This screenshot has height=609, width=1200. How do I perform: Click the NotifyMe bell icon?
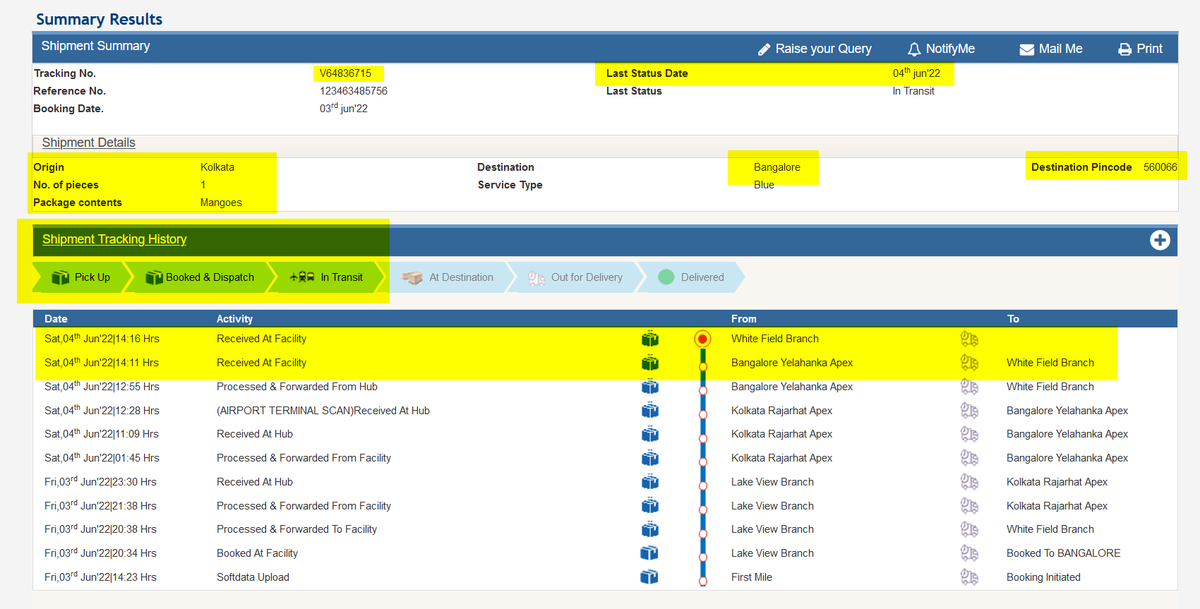click(x=914, y=48)
